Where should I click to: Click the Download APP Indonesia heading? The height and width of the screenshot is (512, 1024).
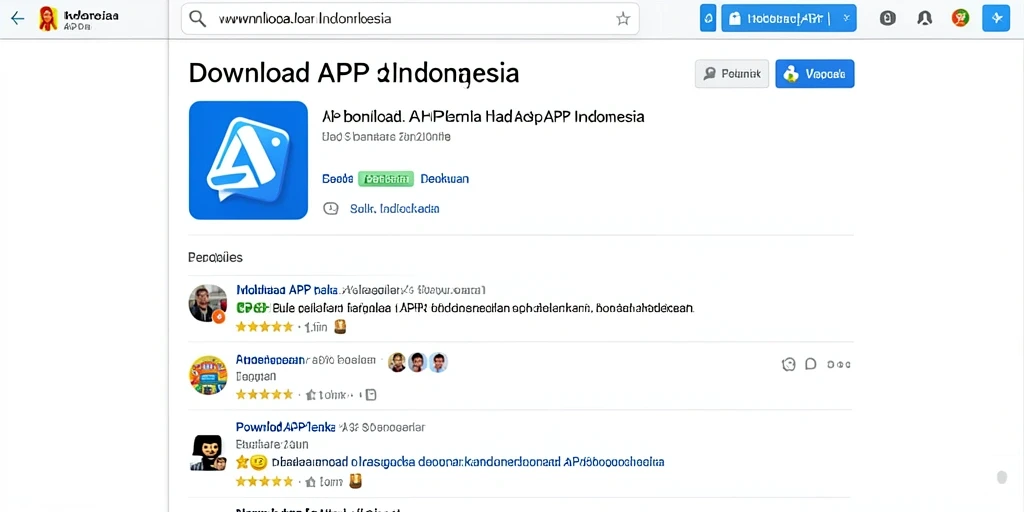pyautogui.click(x=354, y=73)
